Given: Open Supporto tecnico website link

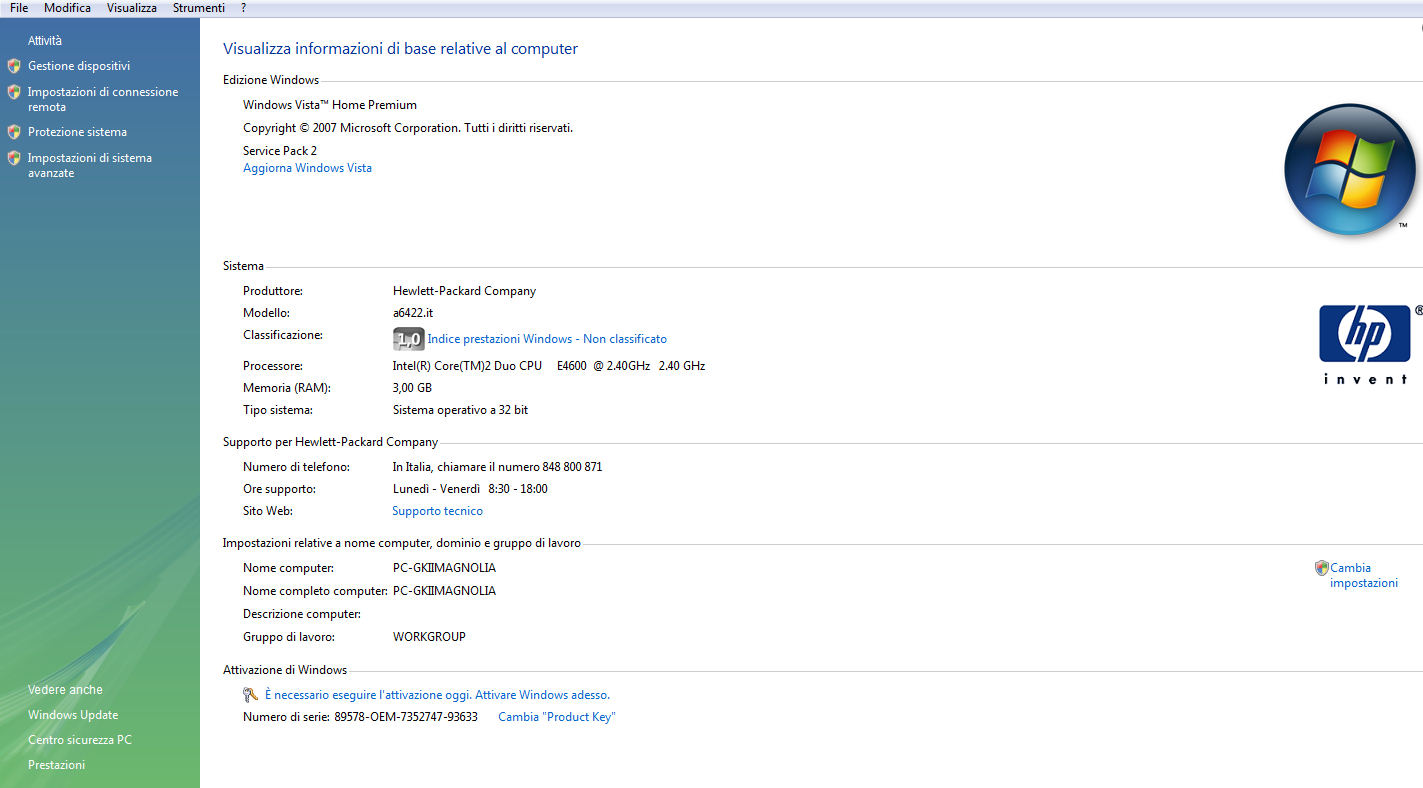Looking at the screenshot, I should (437, 511).
